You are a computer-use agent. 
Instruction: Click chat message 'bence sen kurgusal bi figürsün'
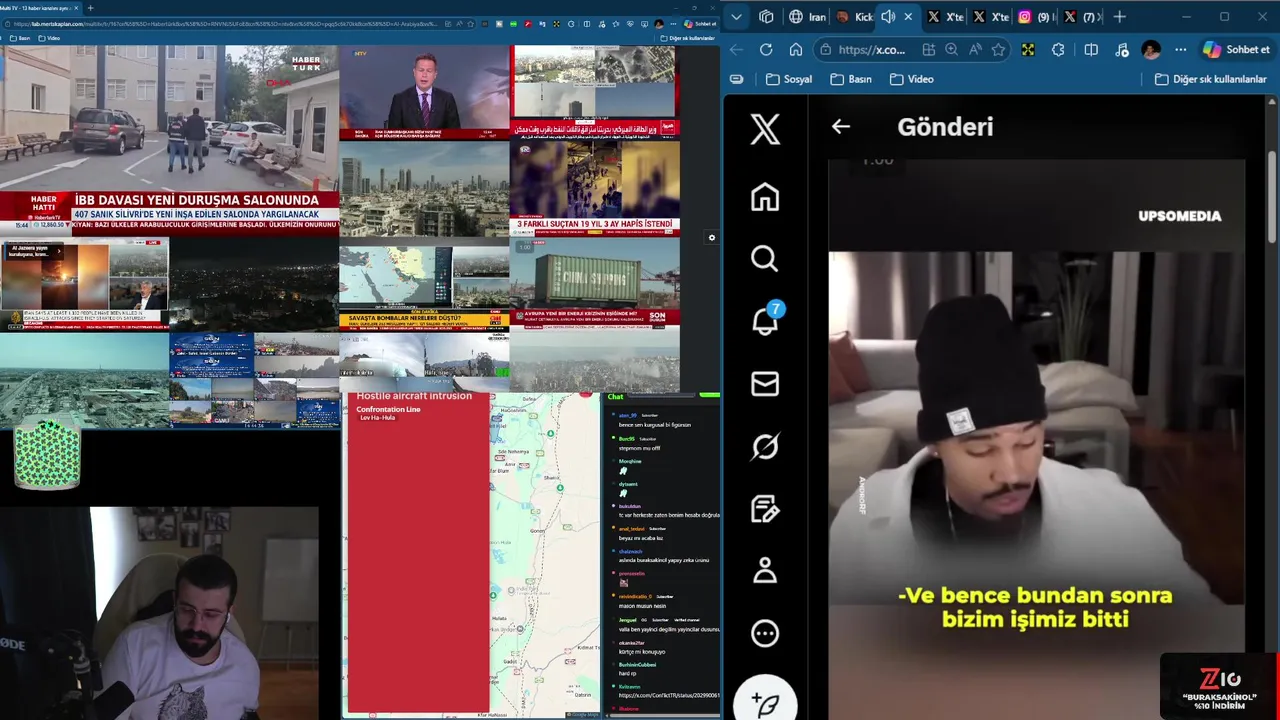654,425
